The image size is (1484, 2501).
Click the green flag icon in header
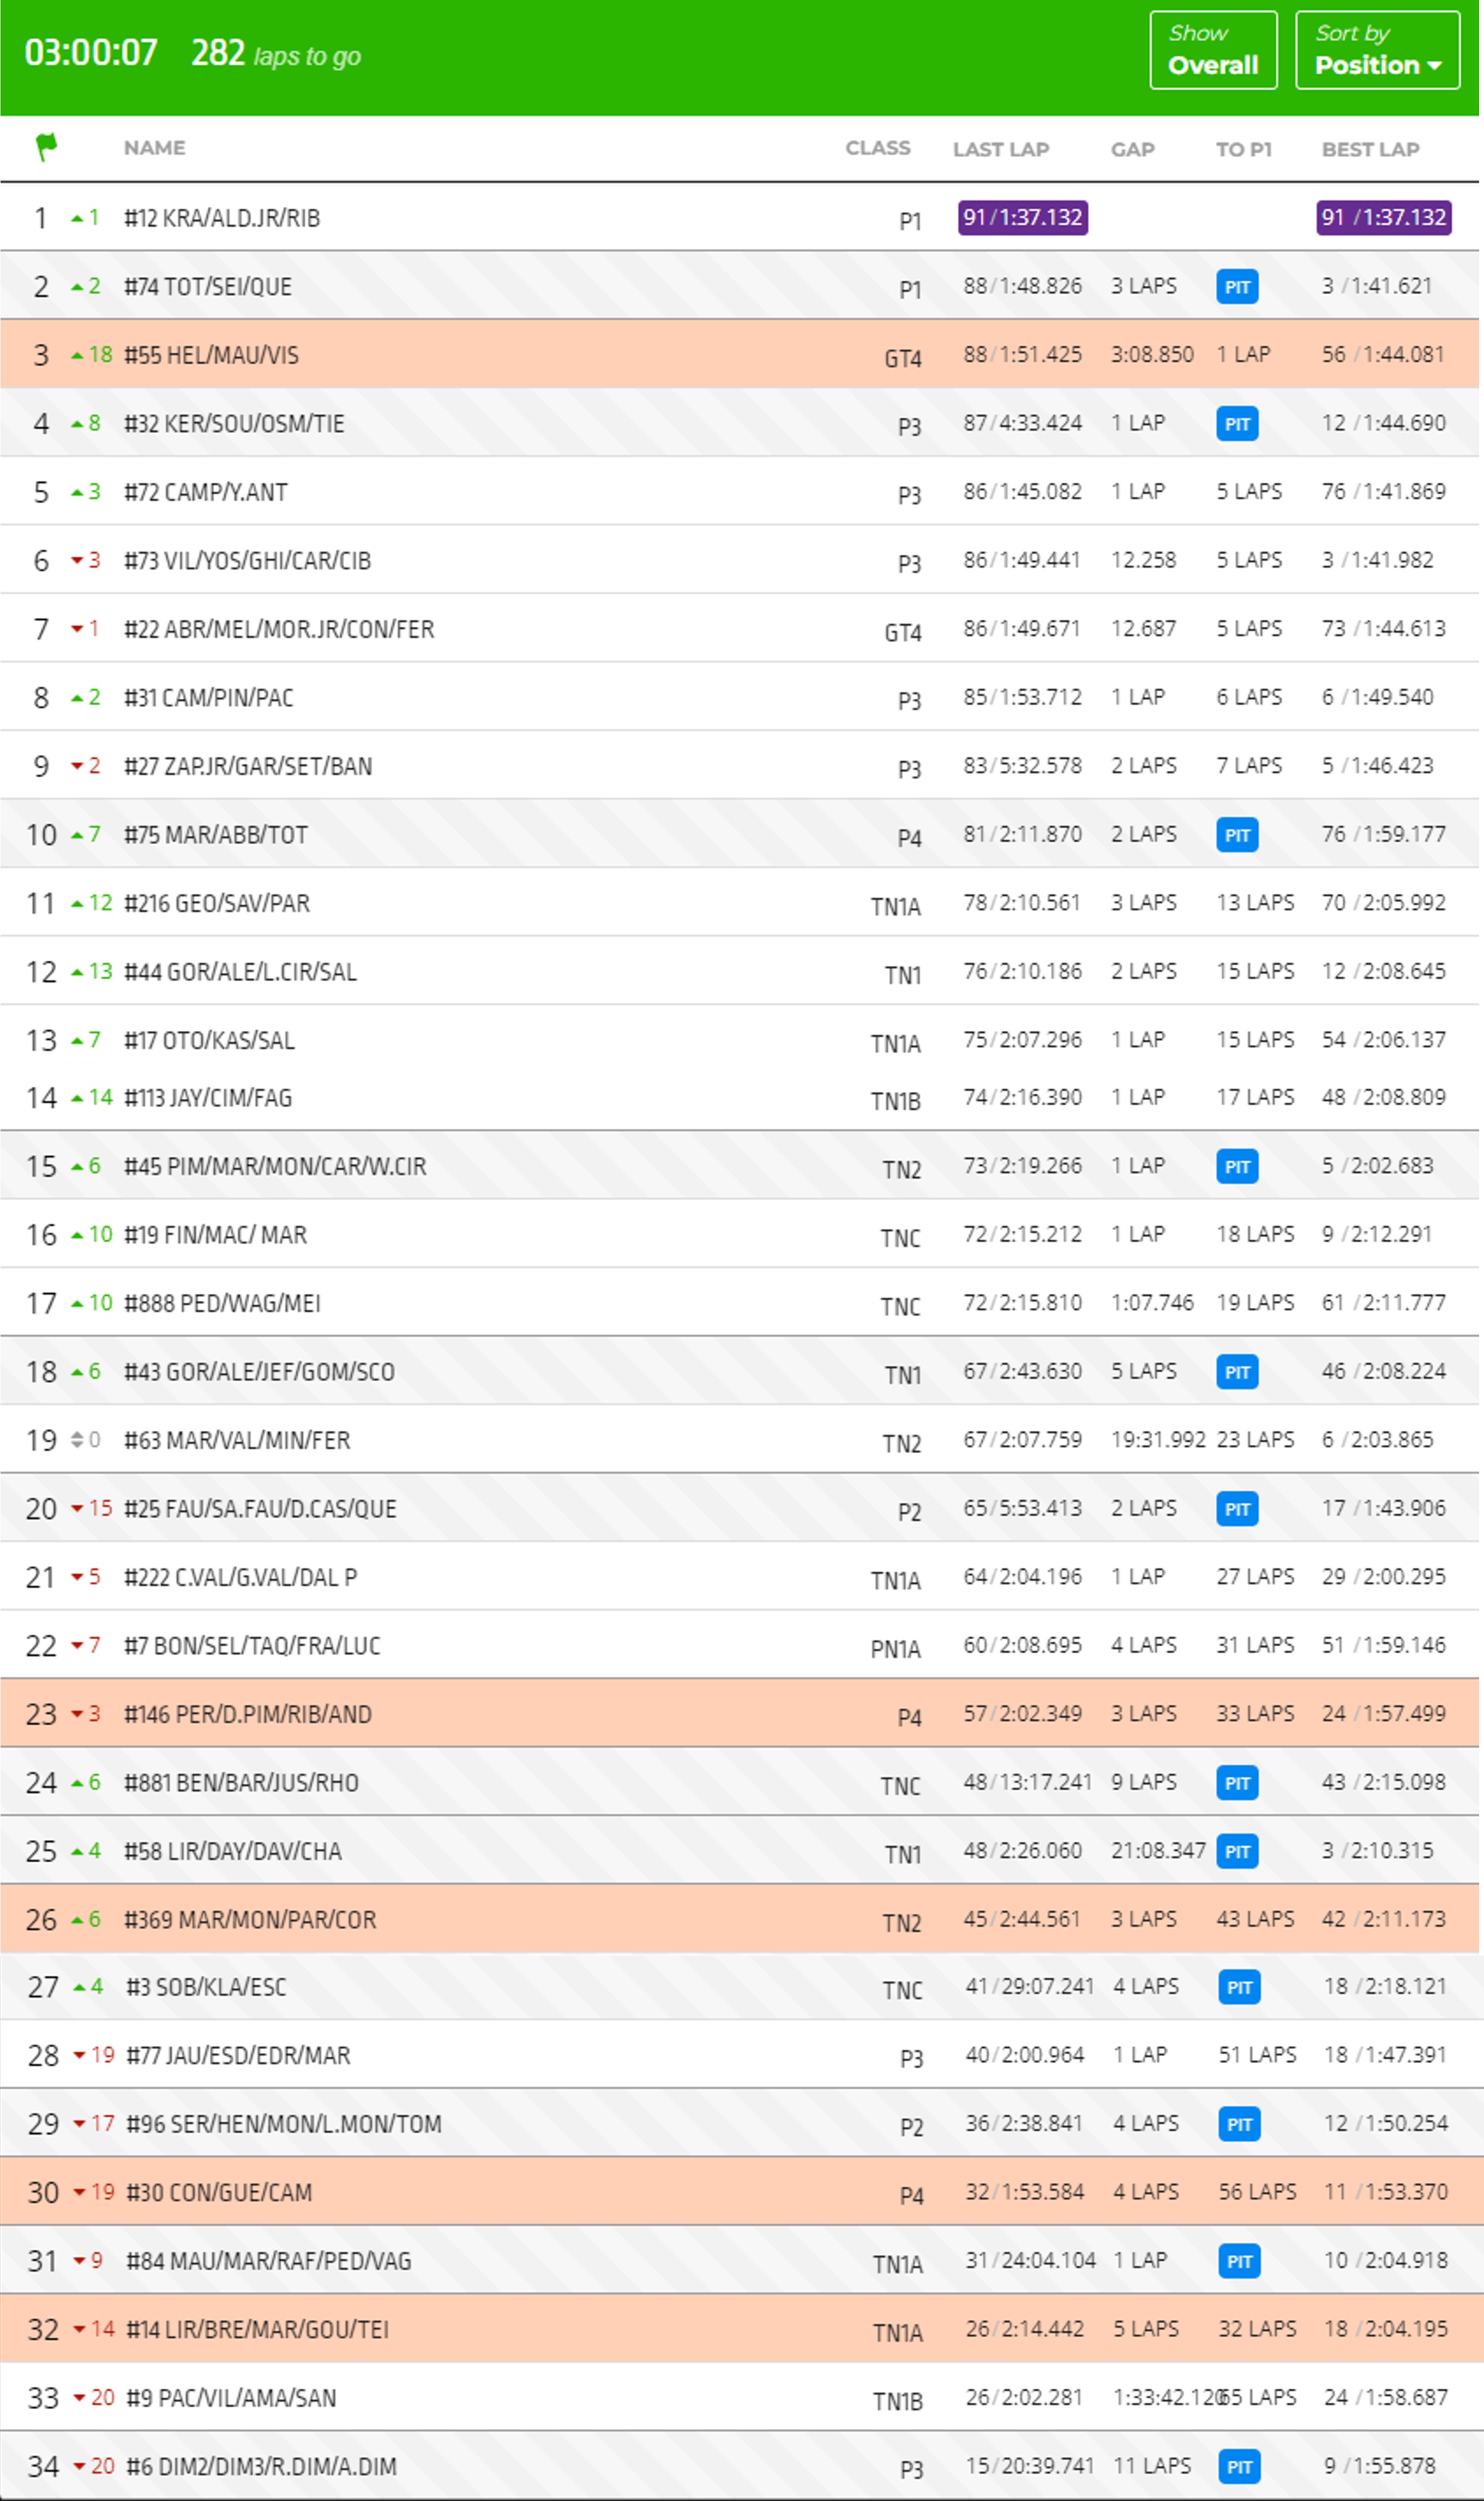tap(46, 147)
